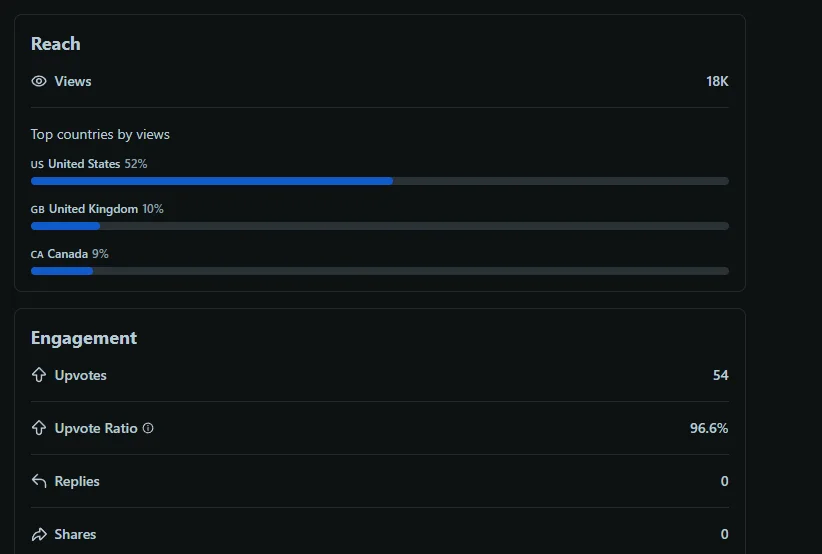
Task: Click the United Kingdom views progress bar
Action: pos(379,226)
